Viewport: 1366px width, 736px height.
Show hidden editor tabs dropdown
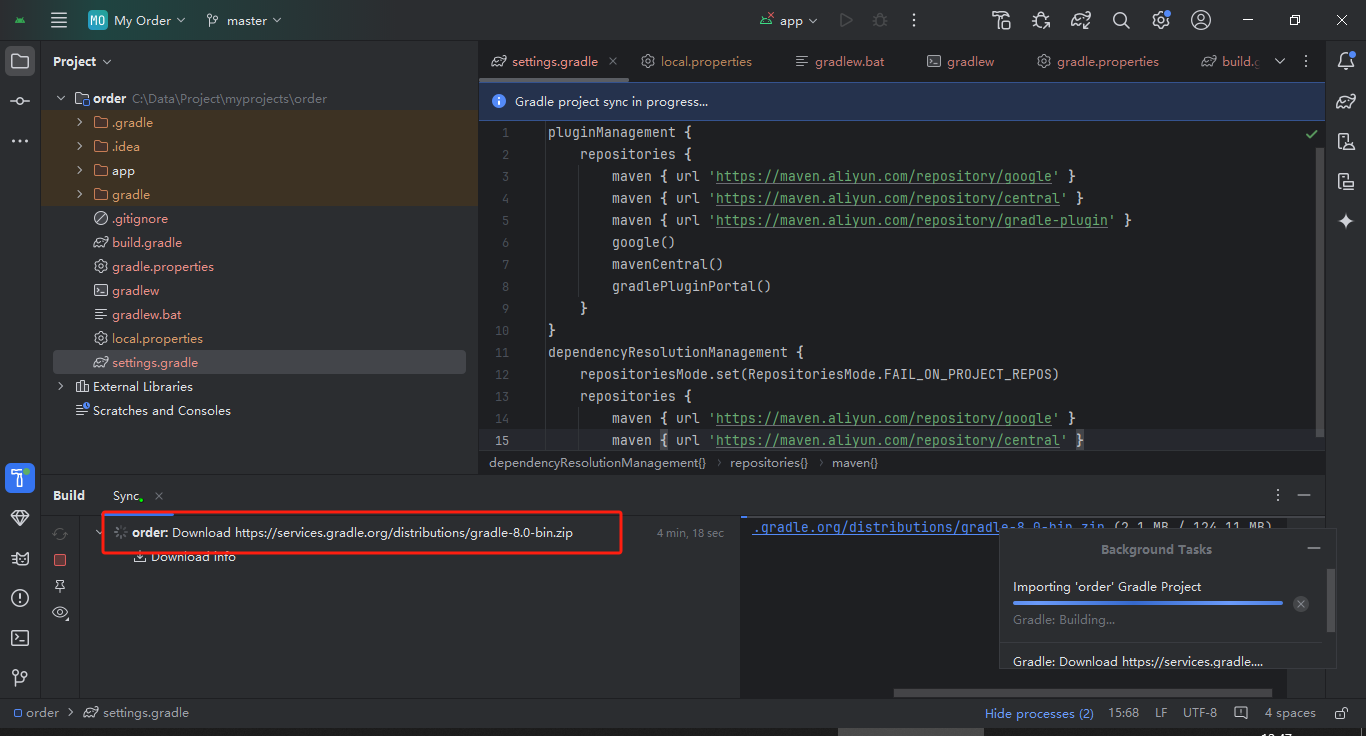tap(1280, 61)
